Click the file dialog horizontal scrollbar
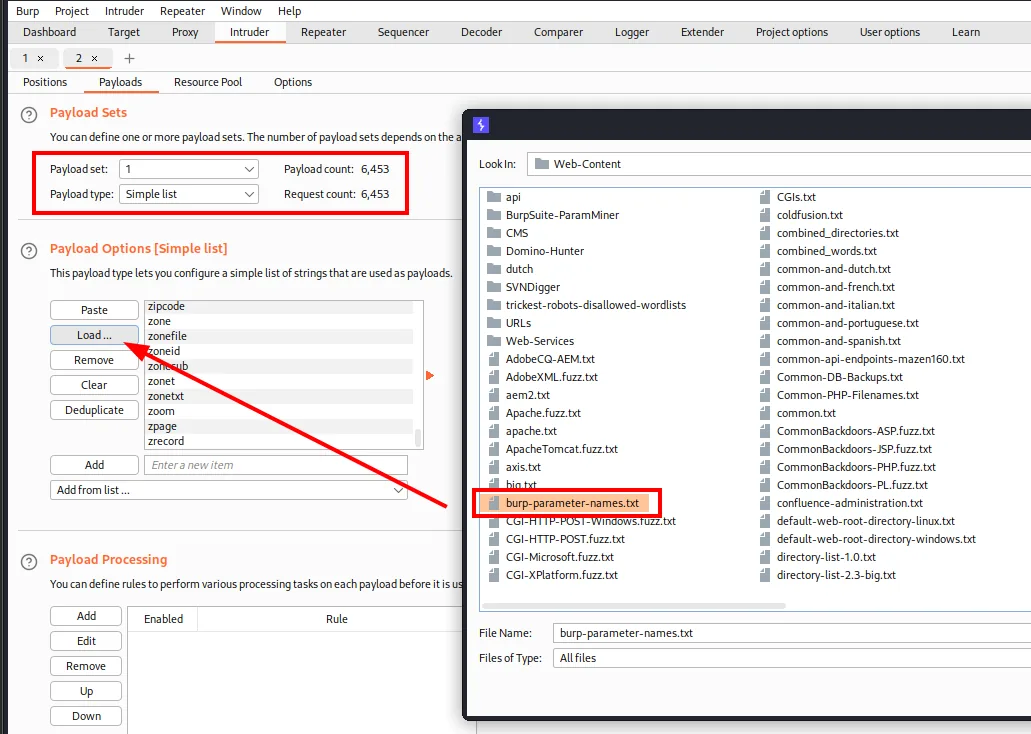Image resolution: width=1031 pixels, height=734 pixels. [x=634, y=606]
